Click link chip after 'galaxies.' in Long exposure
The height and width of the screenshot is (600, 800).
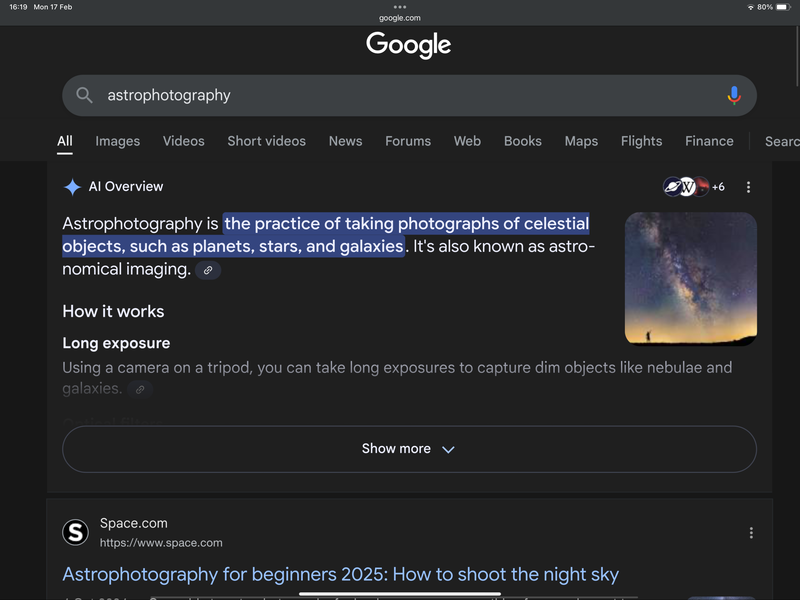click(140, 389)
